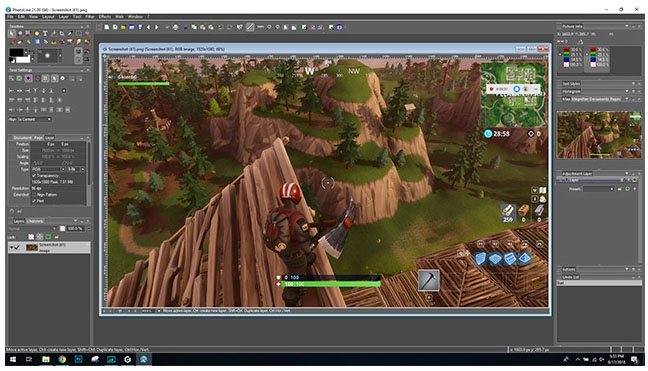Viewport: 648px width, 371px height.
Task: Select the Text tool in the toolbox
Action: (x=45, y=33)
